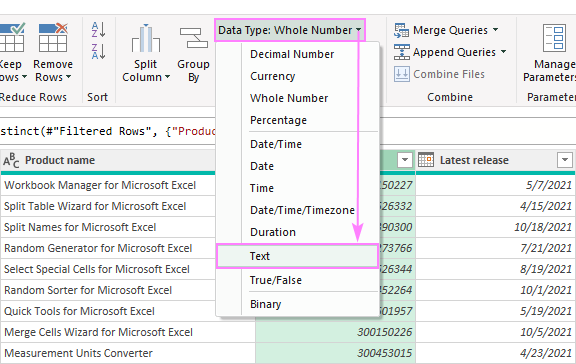Select the Merge Cells Wizard for Microsoft Excel cell

128,332
